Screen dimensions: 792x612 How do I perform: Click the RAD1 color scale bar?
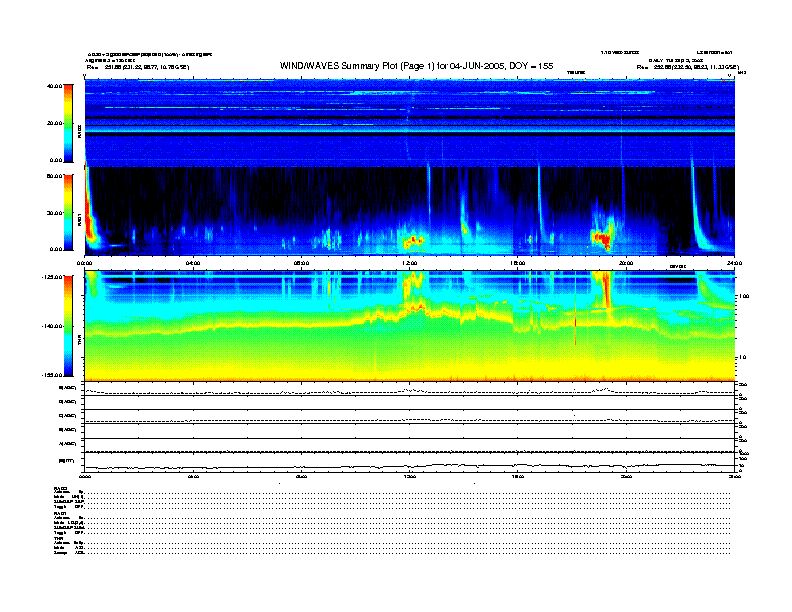tap(68, 213)
